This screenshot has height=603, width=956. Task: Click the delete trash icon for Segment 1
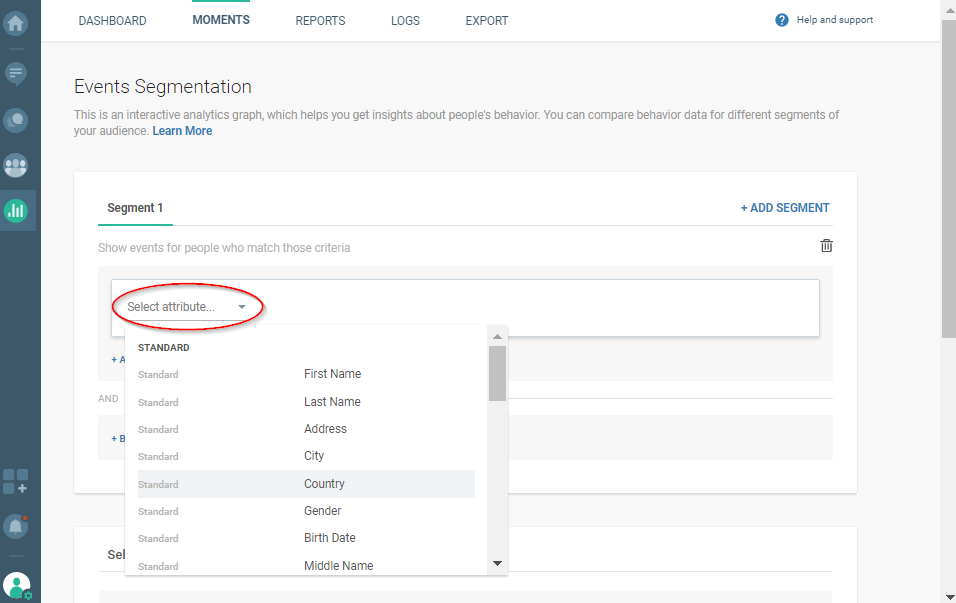tap(826, 245)
